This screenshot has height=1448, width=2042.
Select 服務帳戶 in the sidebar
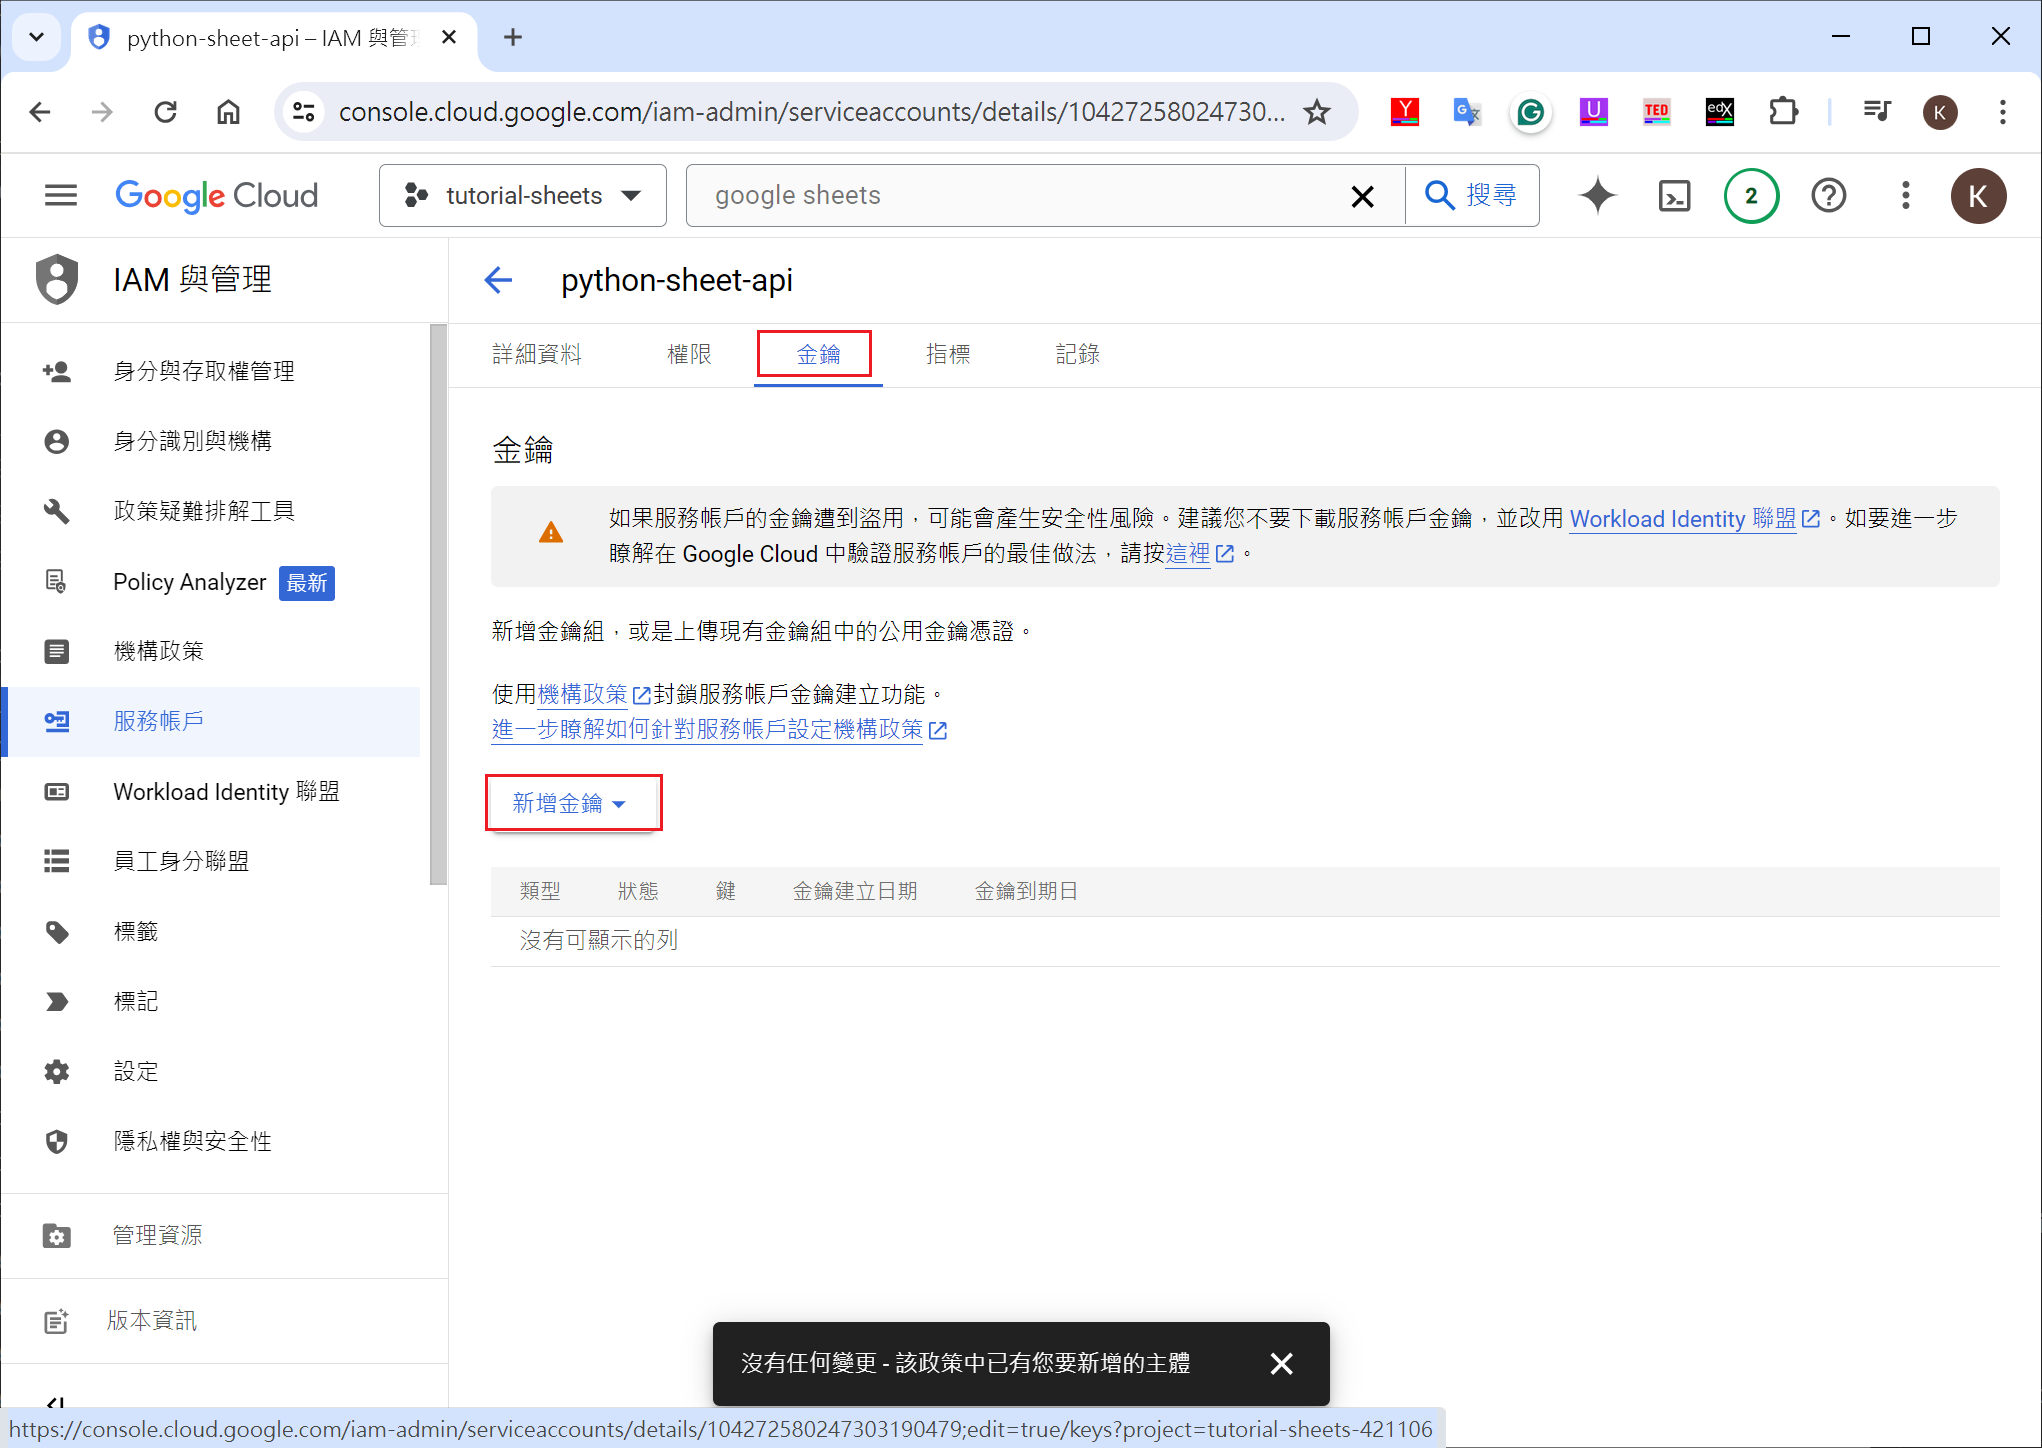(x=158, y=721)
